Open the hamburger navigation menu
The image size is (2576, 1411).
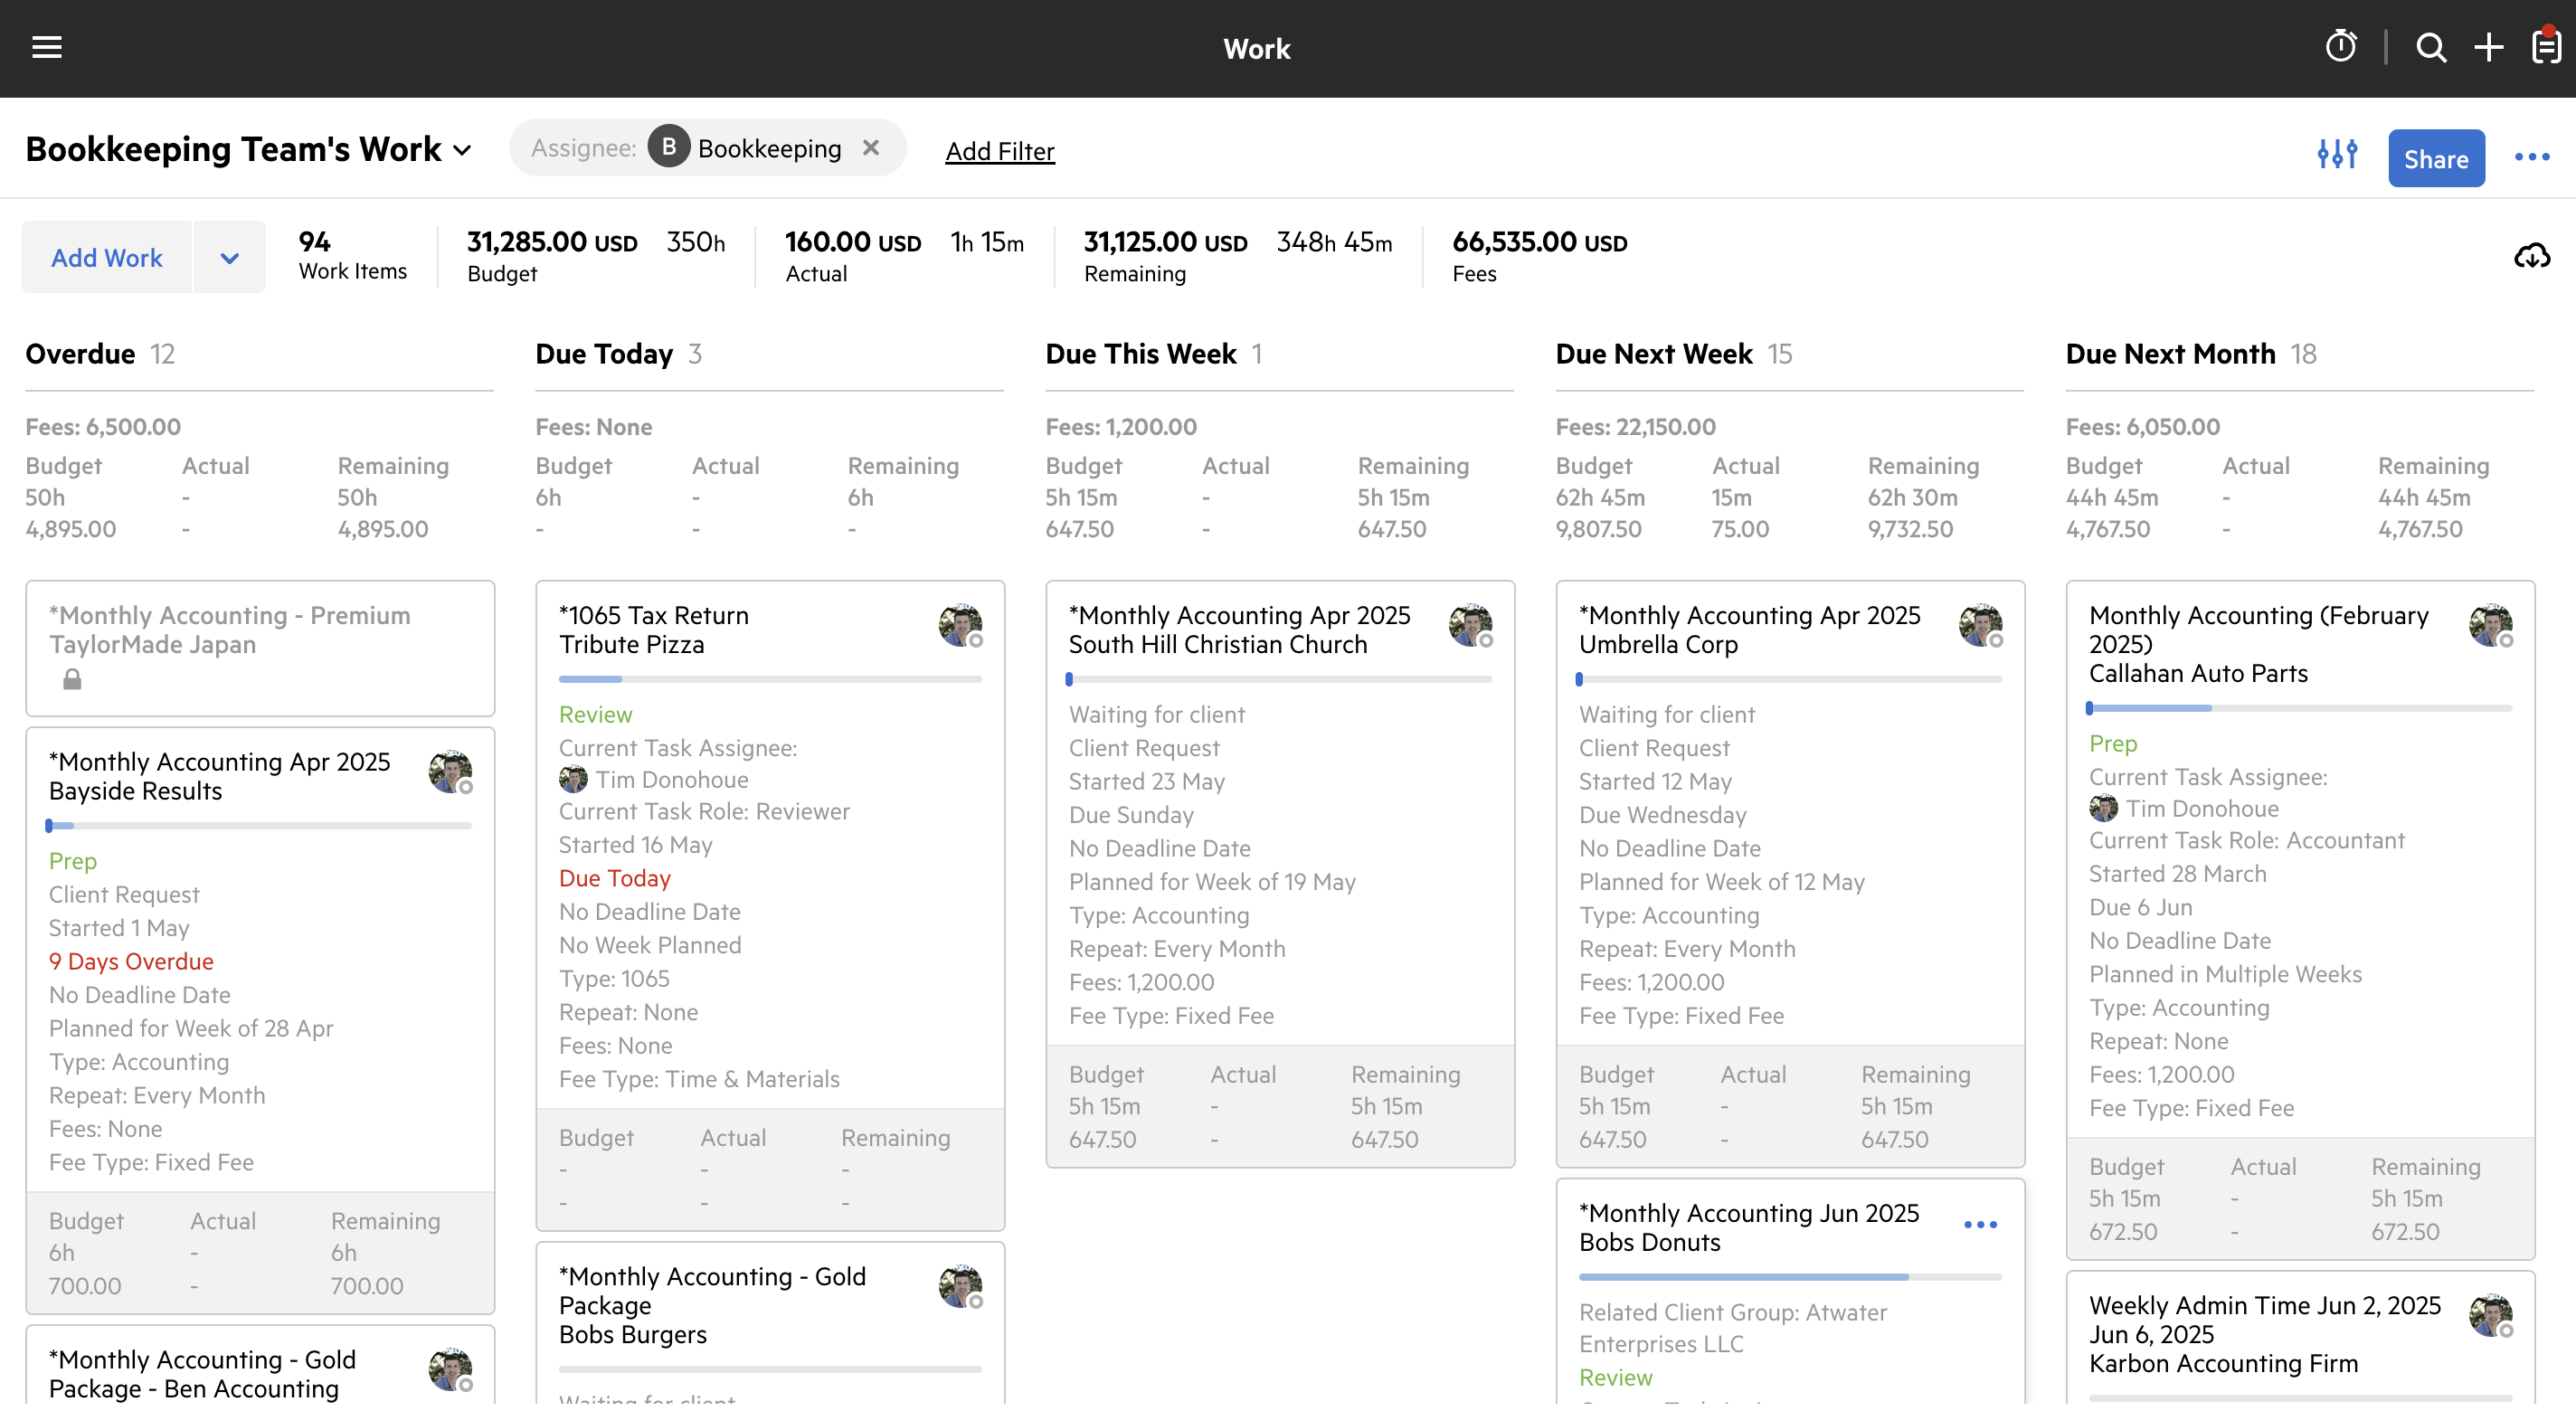[47, 47]
